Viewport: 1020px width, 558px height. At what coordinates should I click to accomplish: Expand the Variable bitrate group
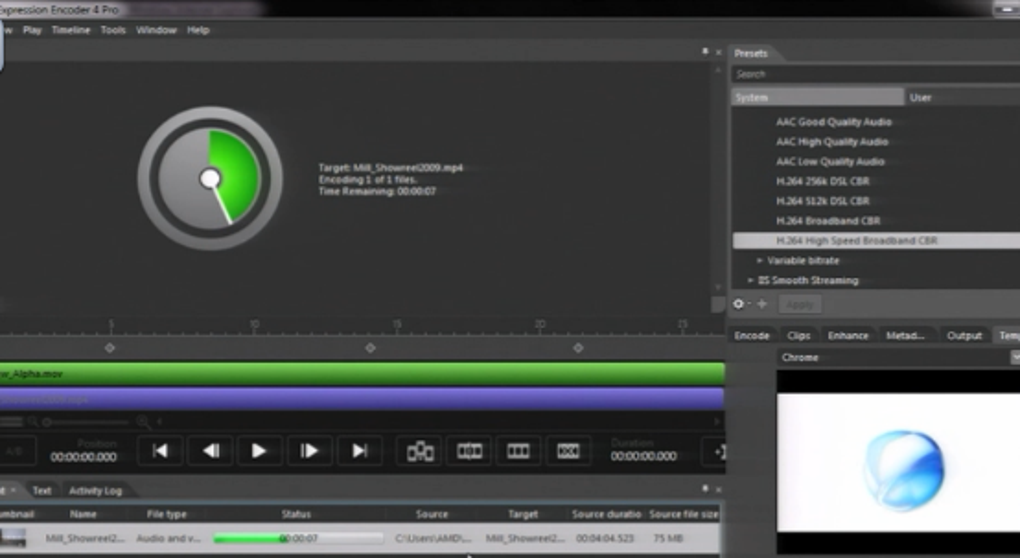[x=760, y=260]
